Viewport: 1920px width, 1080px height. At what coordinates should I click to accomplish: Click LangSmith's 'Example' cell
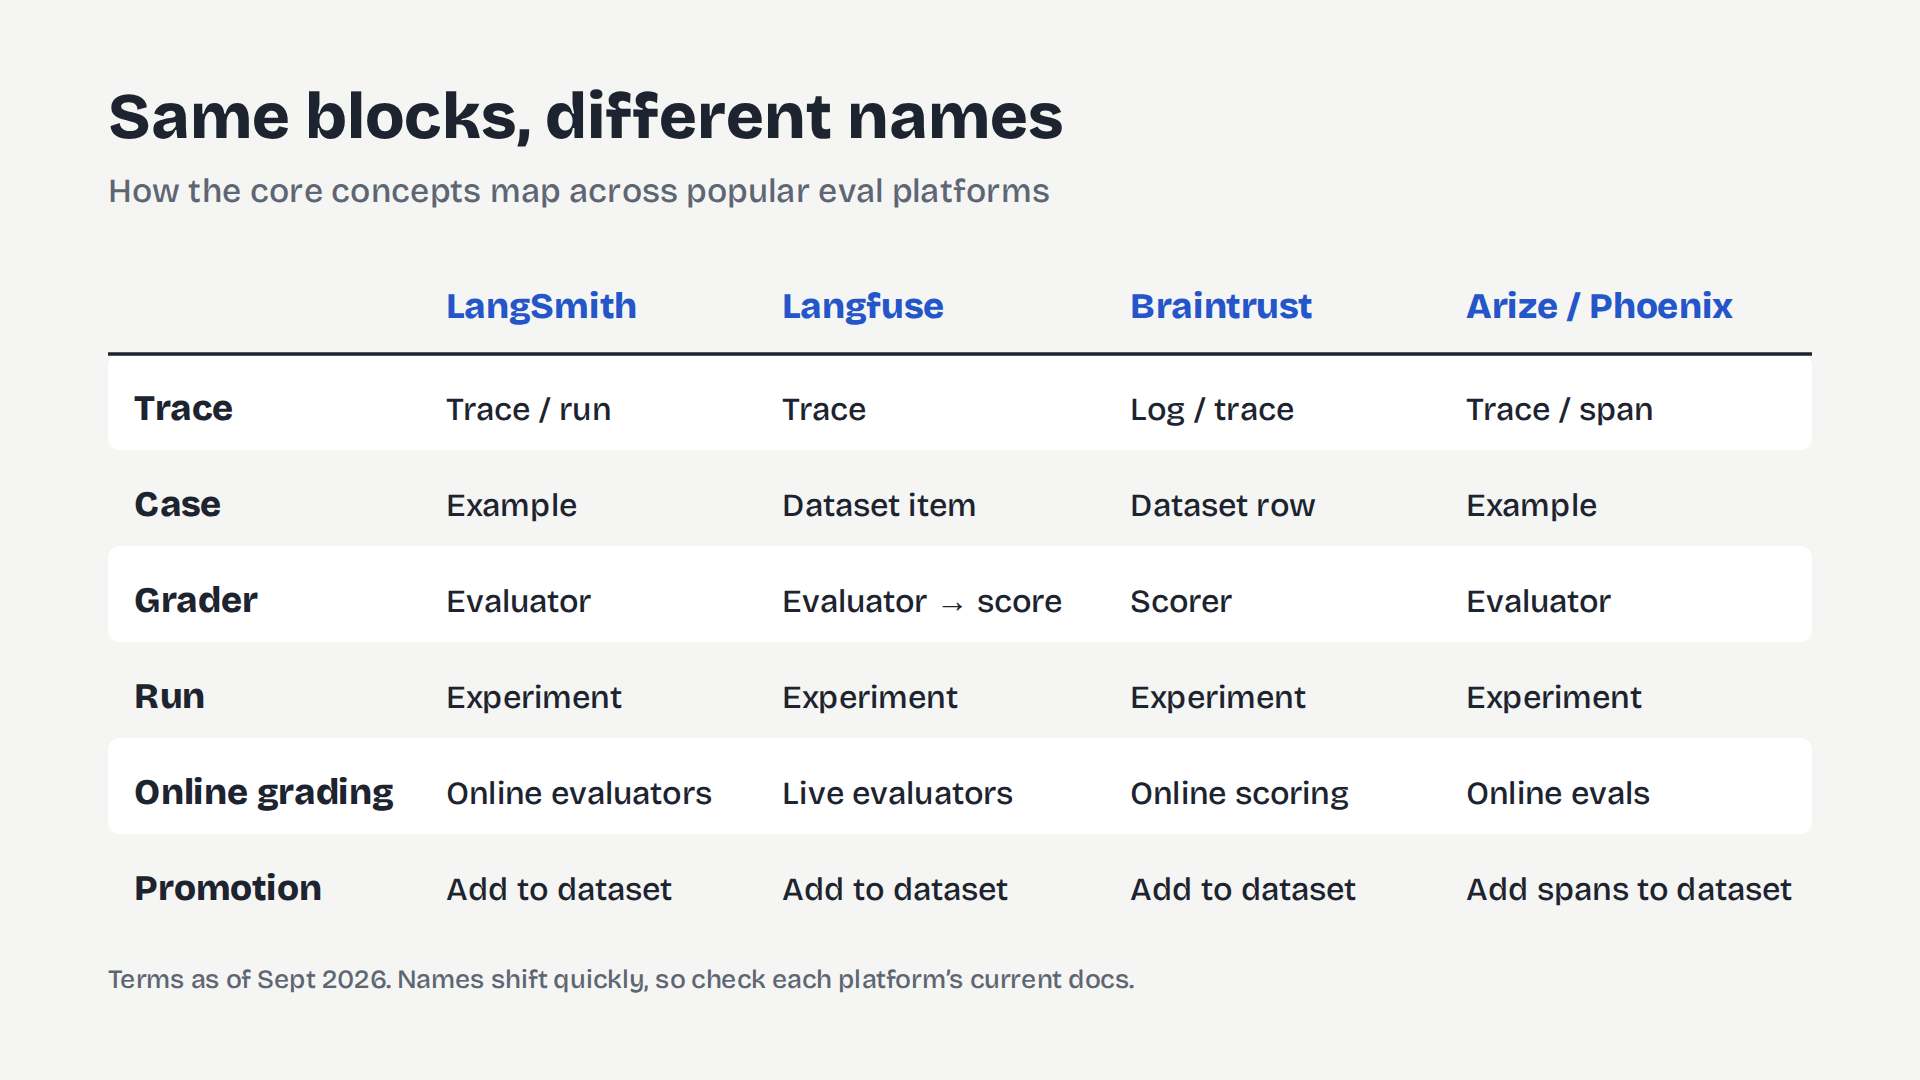(511, 505)
